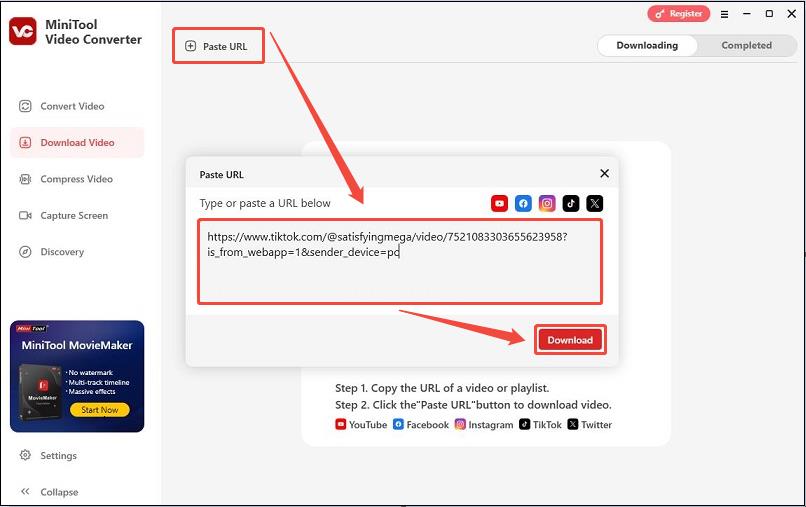Click the Collapse double-chevron icon

pyautogui.click(x=25, y=491)
